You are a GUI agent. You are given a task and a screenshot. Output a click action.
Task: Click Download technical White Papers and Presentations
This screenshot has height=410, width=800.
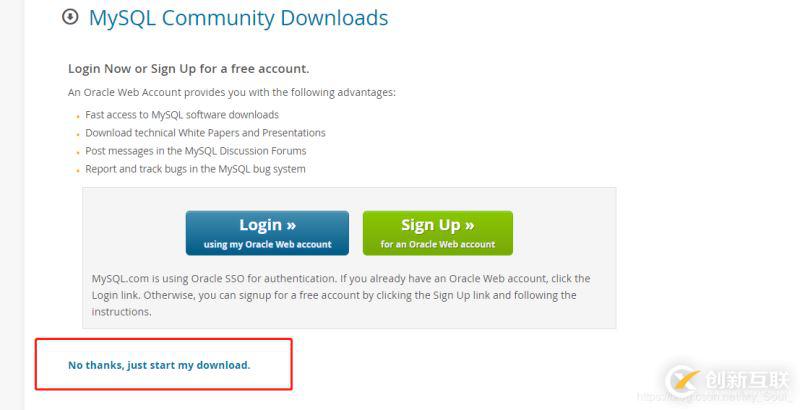pyautogui.click(x=205, y=133)
